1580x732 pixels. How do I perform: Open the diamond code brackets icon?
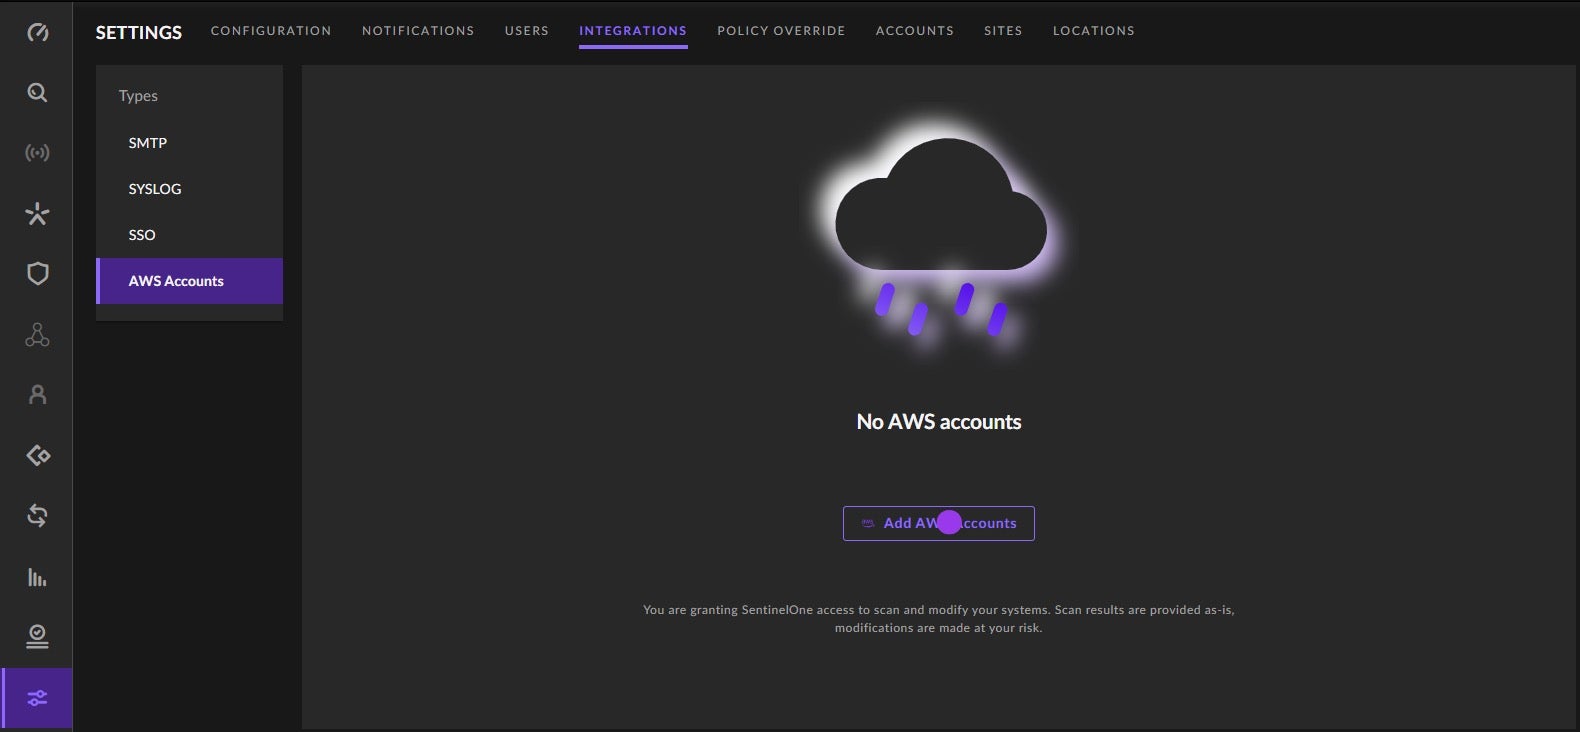(37, 456)
